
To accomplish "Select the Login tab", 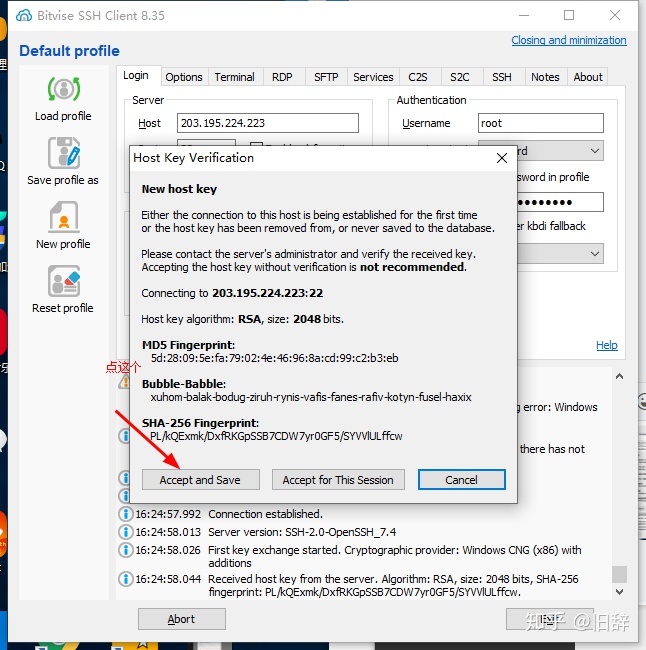I will tap(136, 75).
